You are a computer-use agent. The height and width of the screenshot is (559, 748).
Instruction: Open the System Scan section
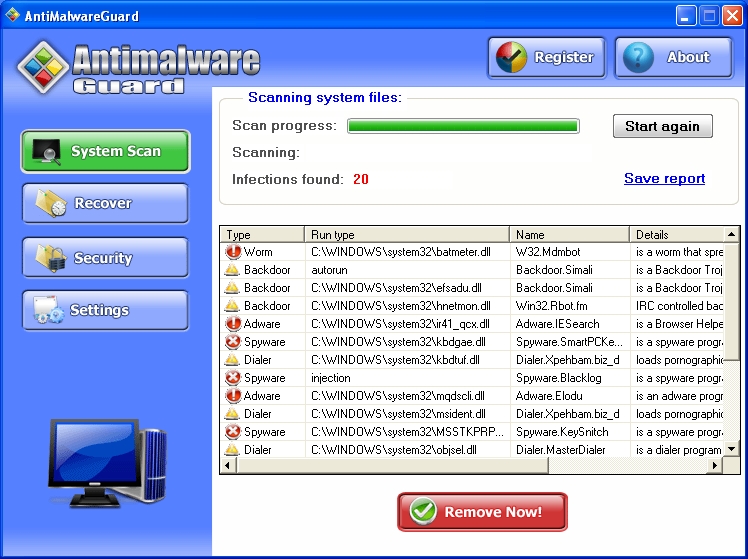coord(105,151)
